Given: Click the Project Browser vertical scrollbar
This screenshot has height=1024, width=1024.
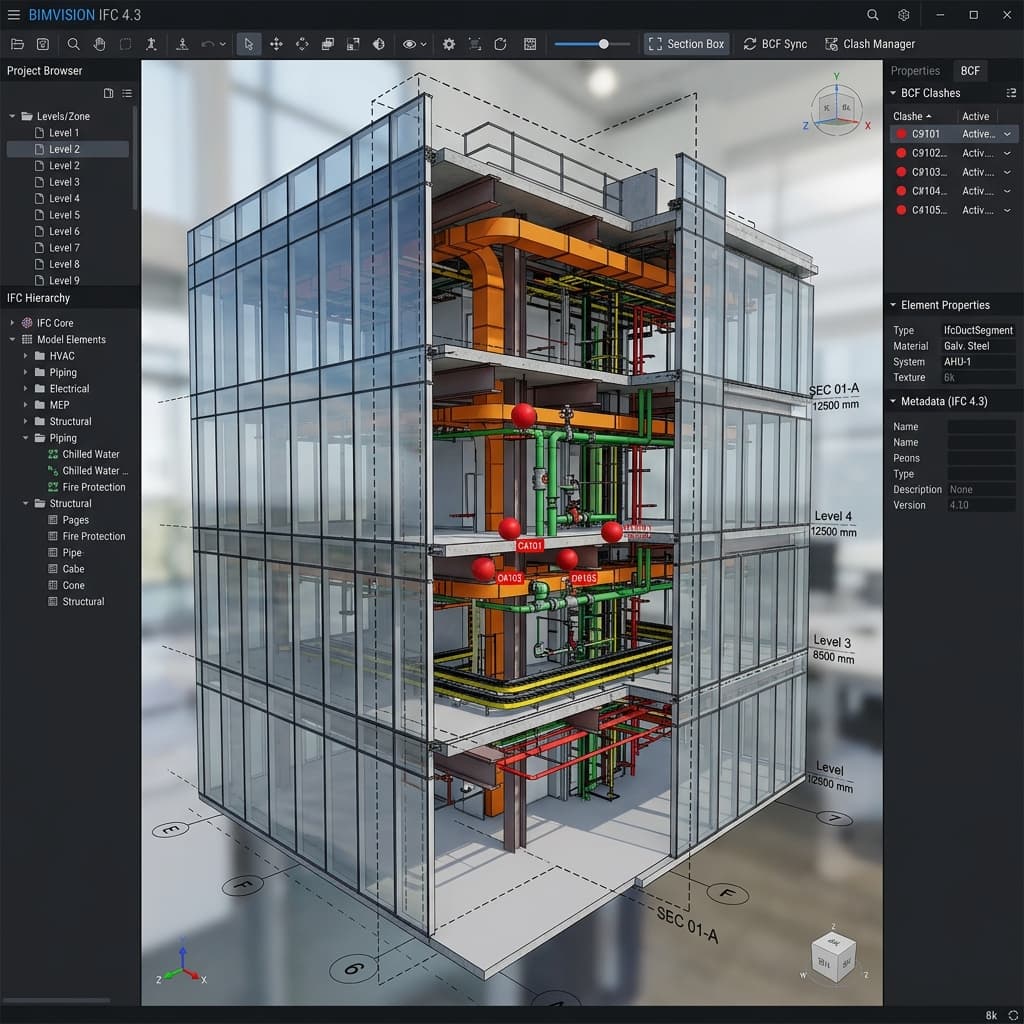Looking at the screenshot, I should [135, 159].
